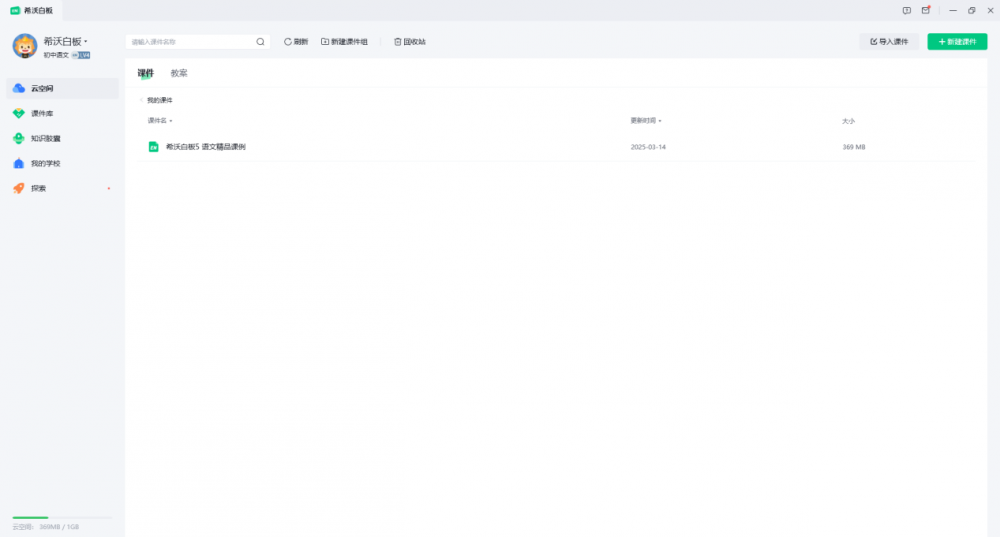This screenshot has height=537, width=1000.
Task: Open 课件库 in the sidebar
Action: pos(41,113)
